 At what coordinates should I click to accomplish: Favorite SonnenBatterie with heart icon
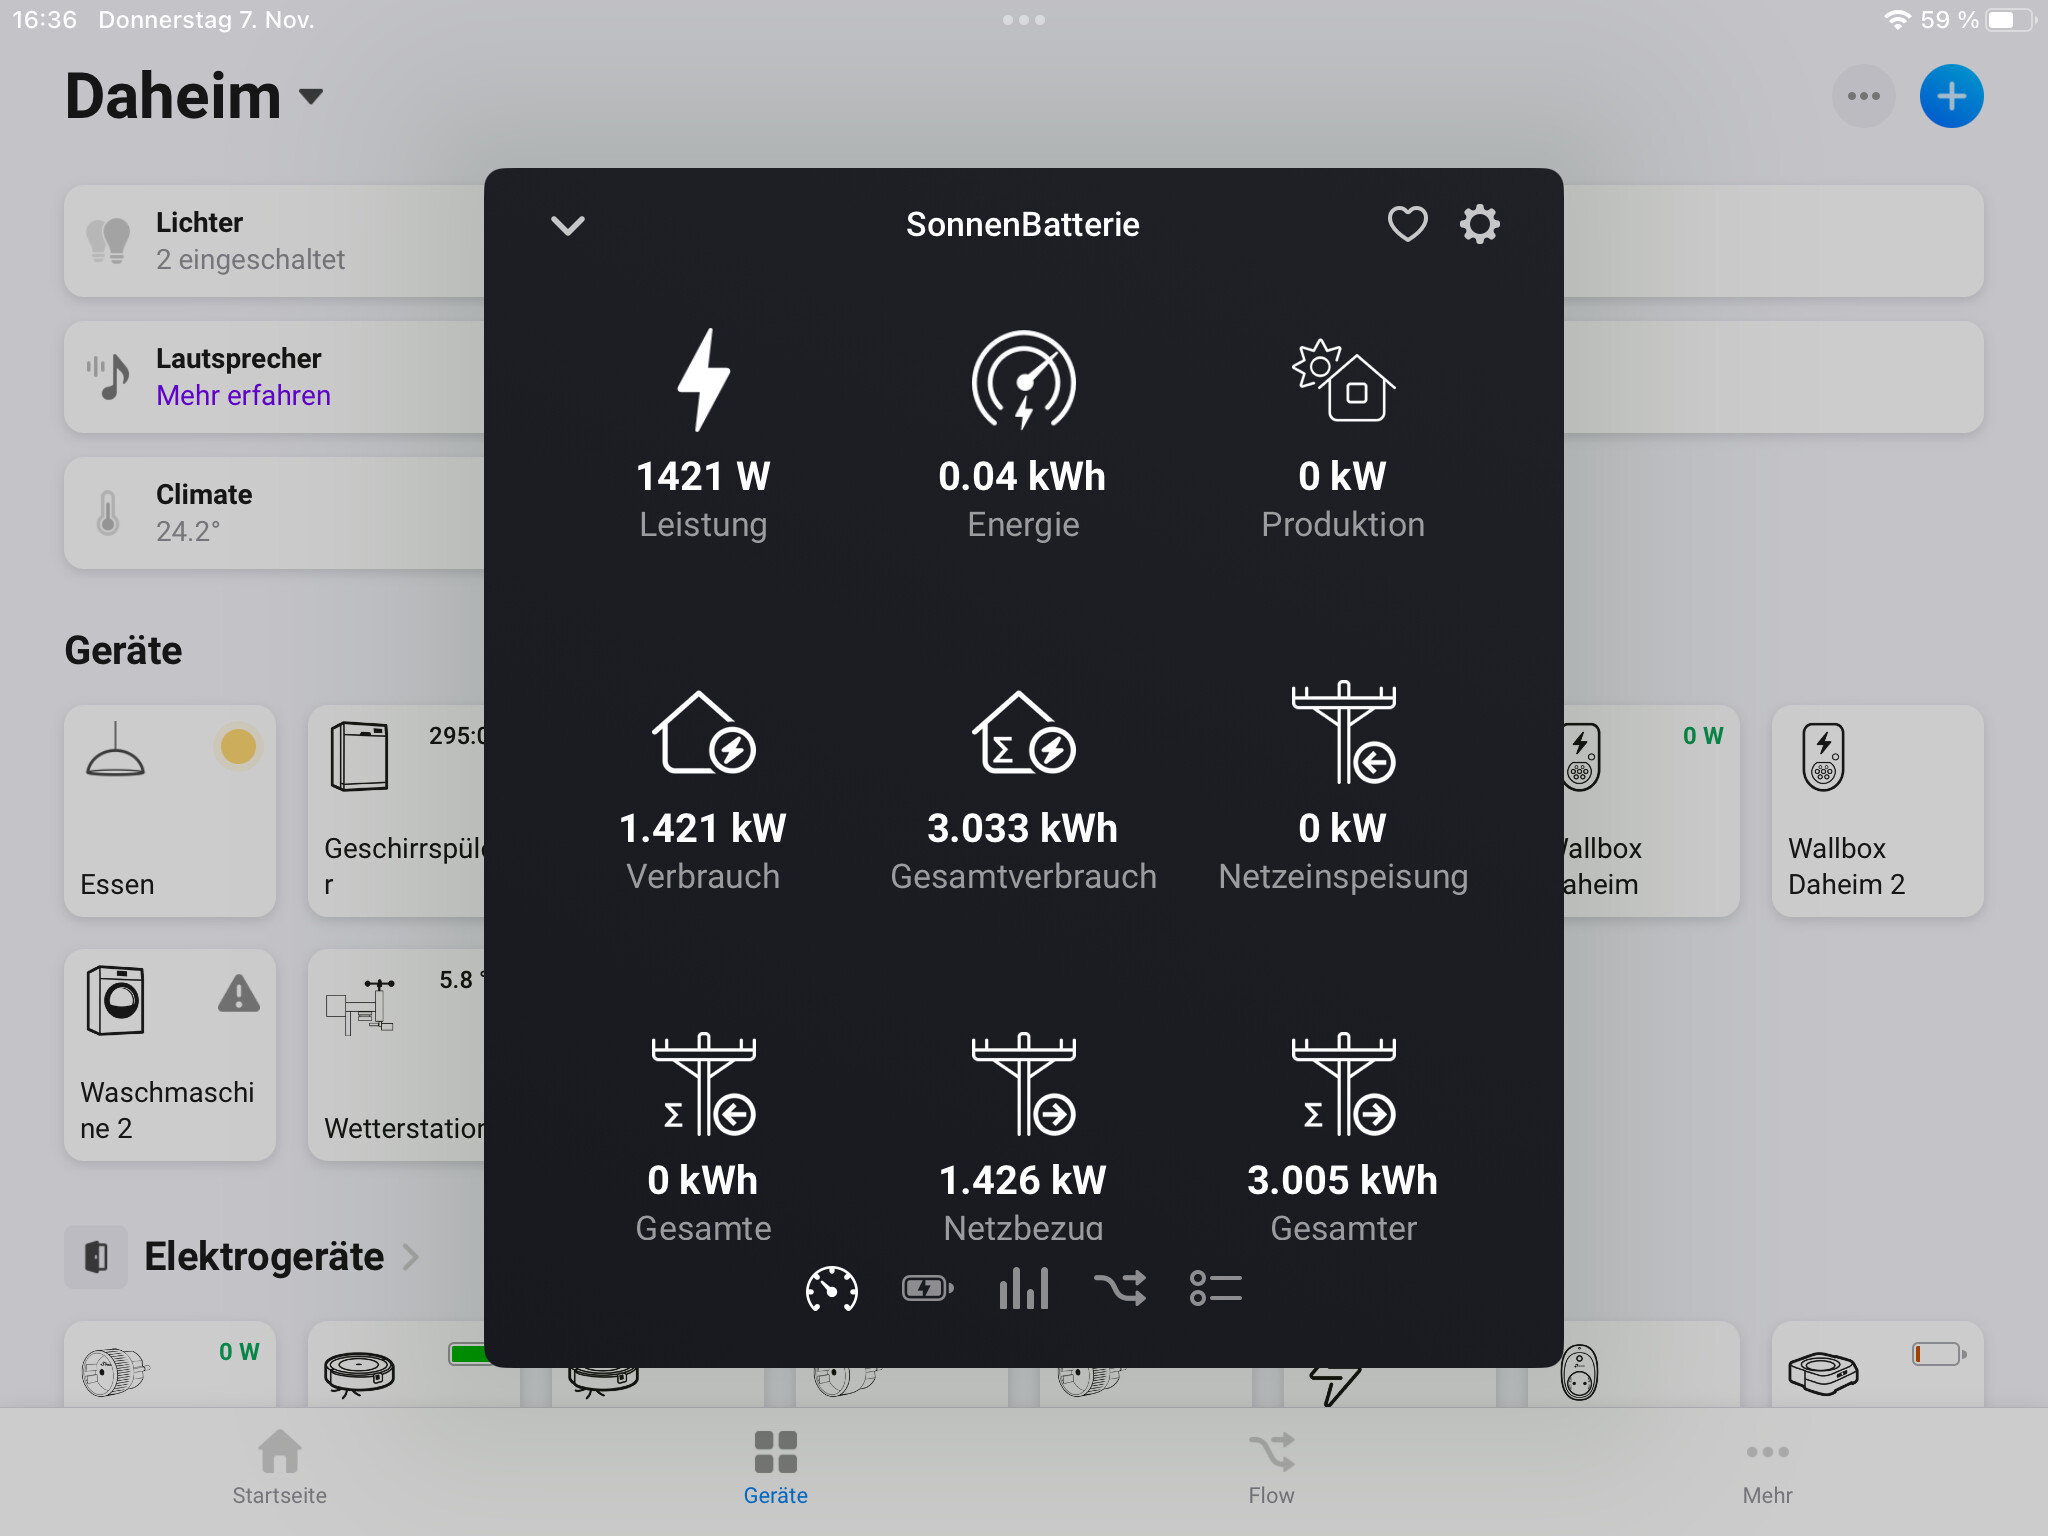pos(1407,224)
